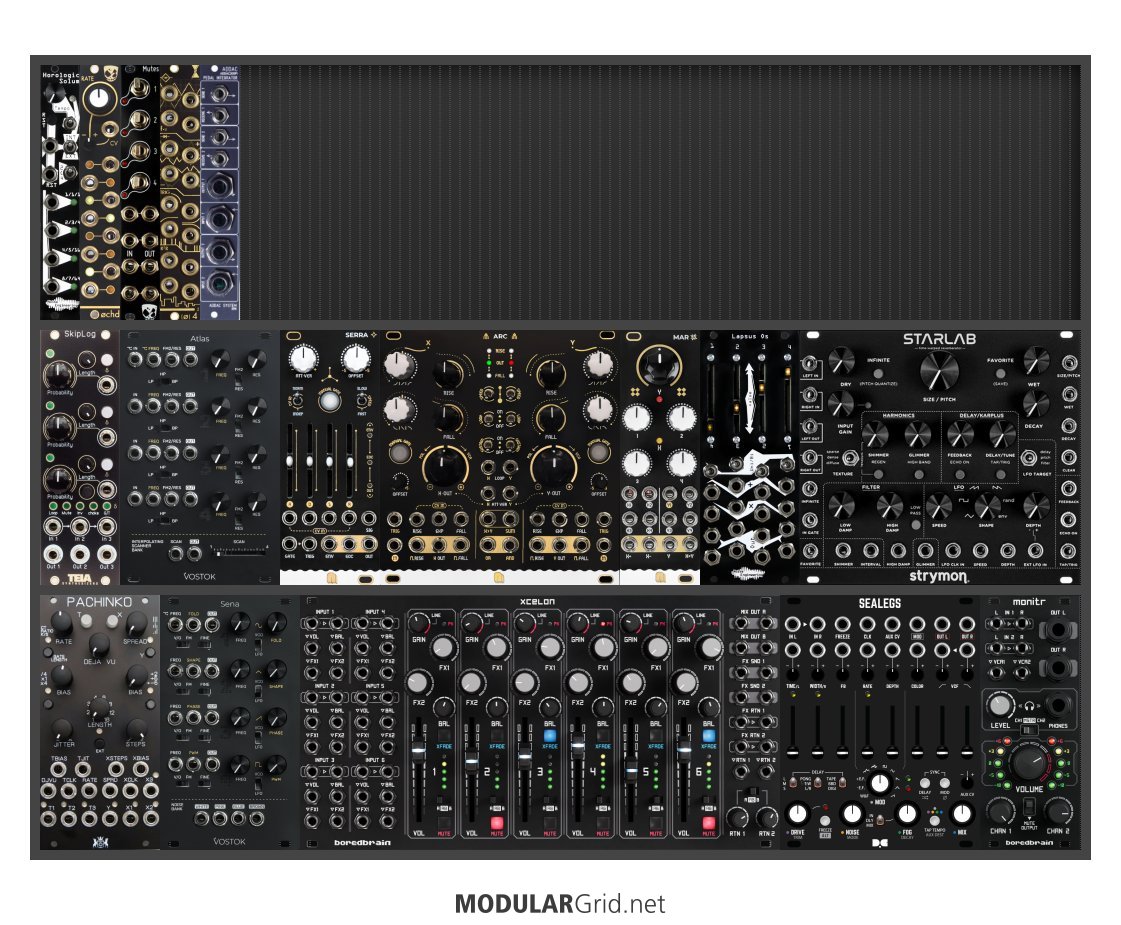Click the Xcelon channel 5 BAL knob
Screen dimensions: 1121x925
[x=656, y=708]
